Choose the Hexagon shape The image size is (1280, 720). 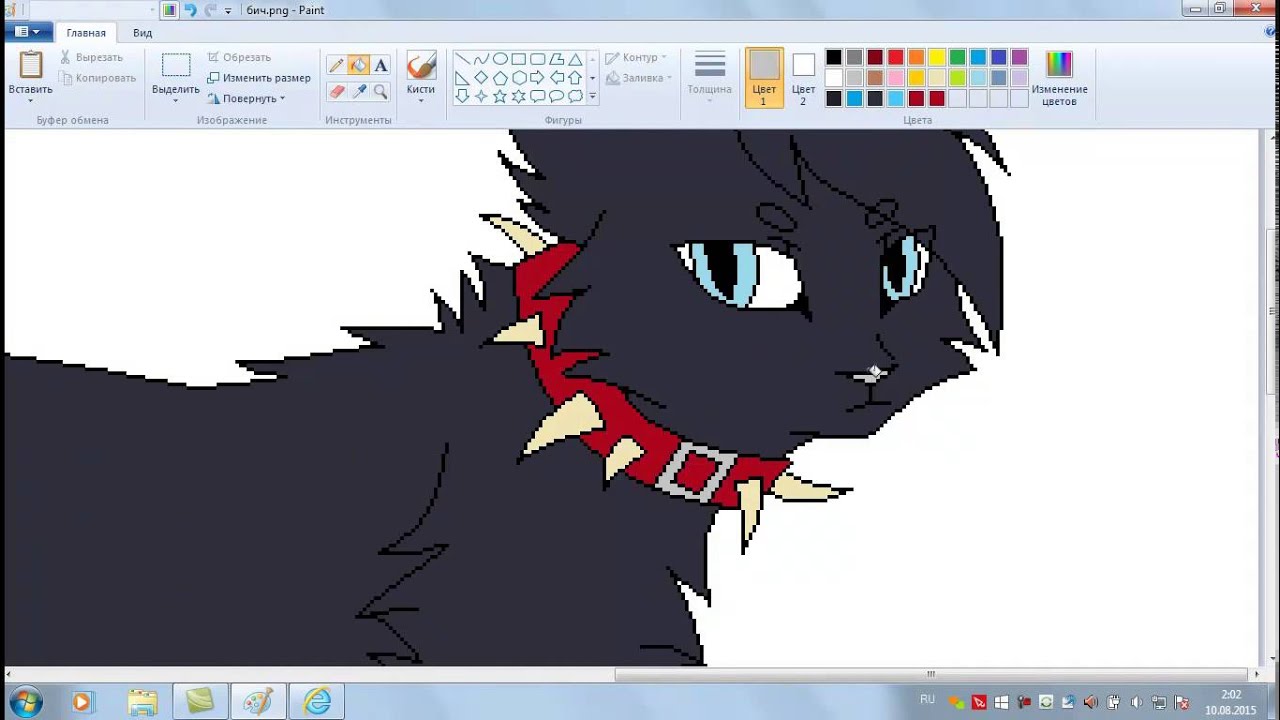coord(519,78)
